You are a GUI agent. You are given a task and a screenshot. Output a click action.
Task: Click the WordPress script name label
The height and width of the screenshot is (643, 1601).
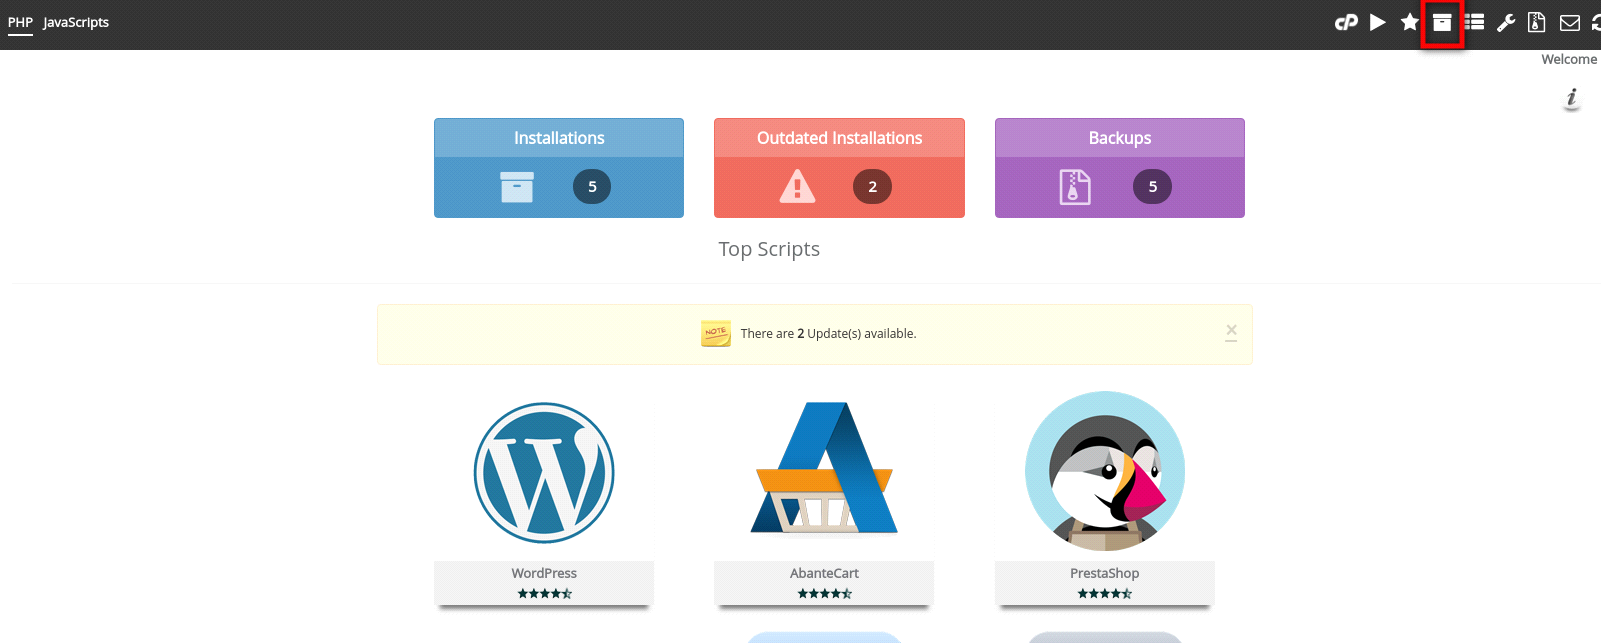point(544,573)
